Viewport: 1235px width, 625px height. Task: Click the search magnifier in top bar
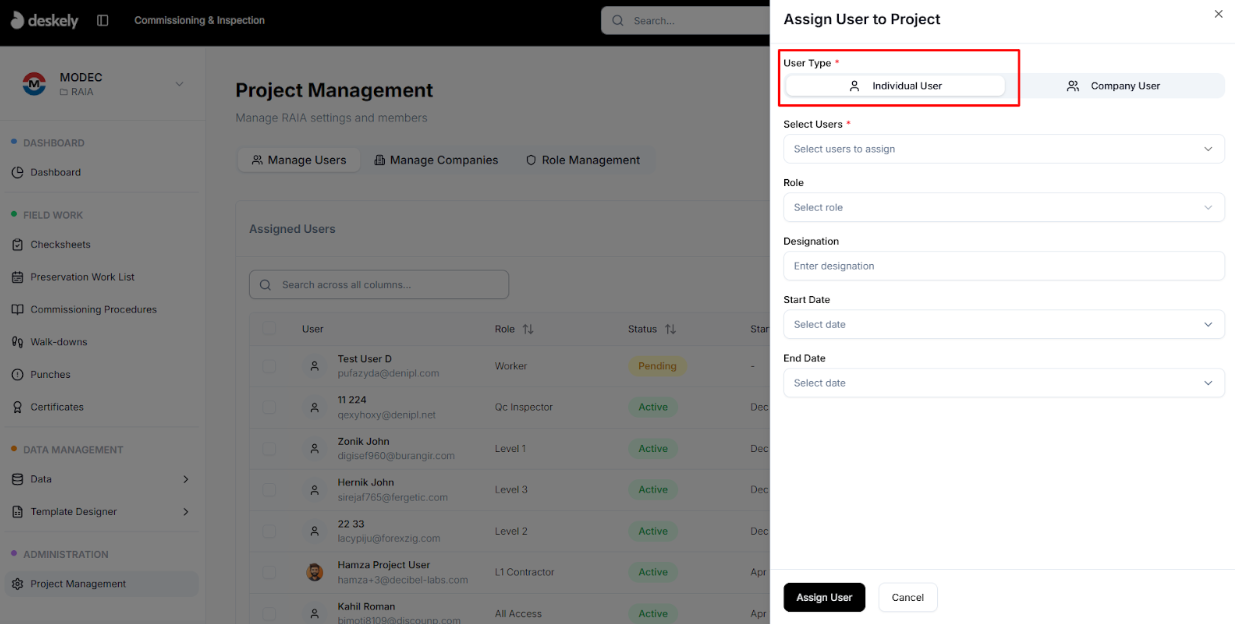click(617, 20)
